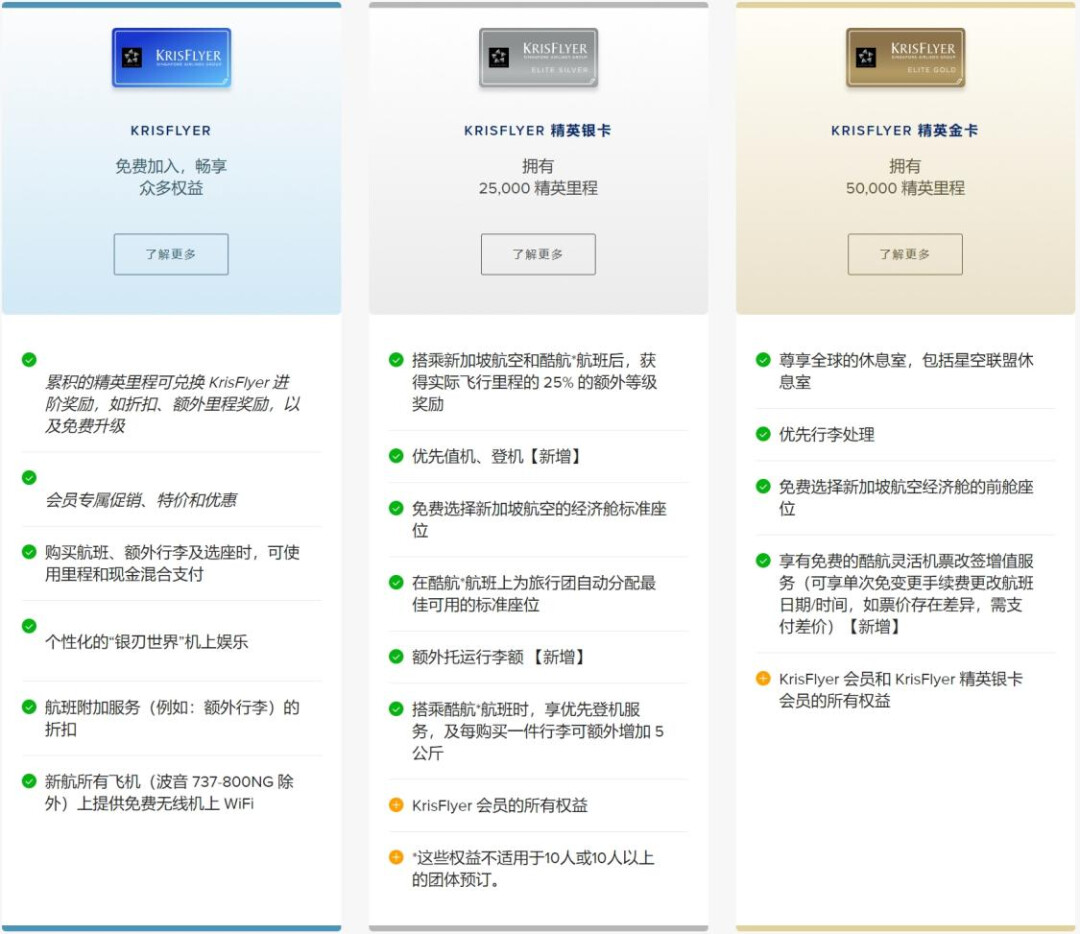Click the 免费选择新加坡航空的经济舱标准座位 benefit text
1080x934 pixels.
[538, 519]
